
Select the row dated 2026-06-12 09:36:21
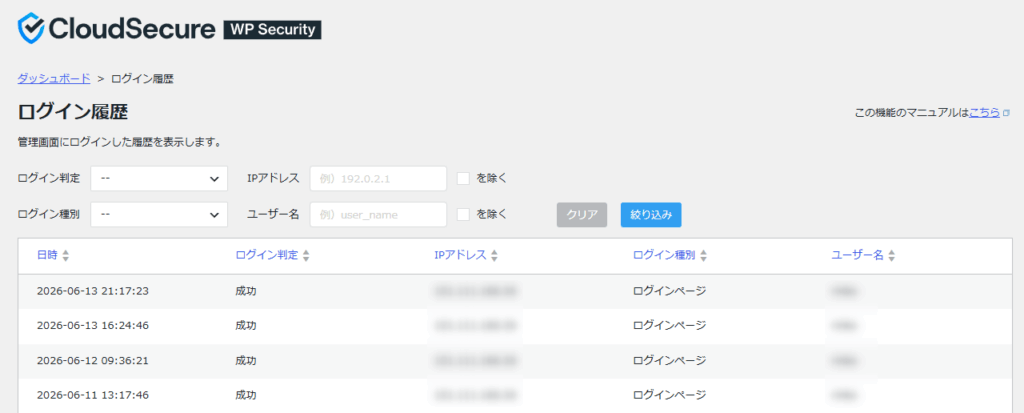tap(515, 360)
